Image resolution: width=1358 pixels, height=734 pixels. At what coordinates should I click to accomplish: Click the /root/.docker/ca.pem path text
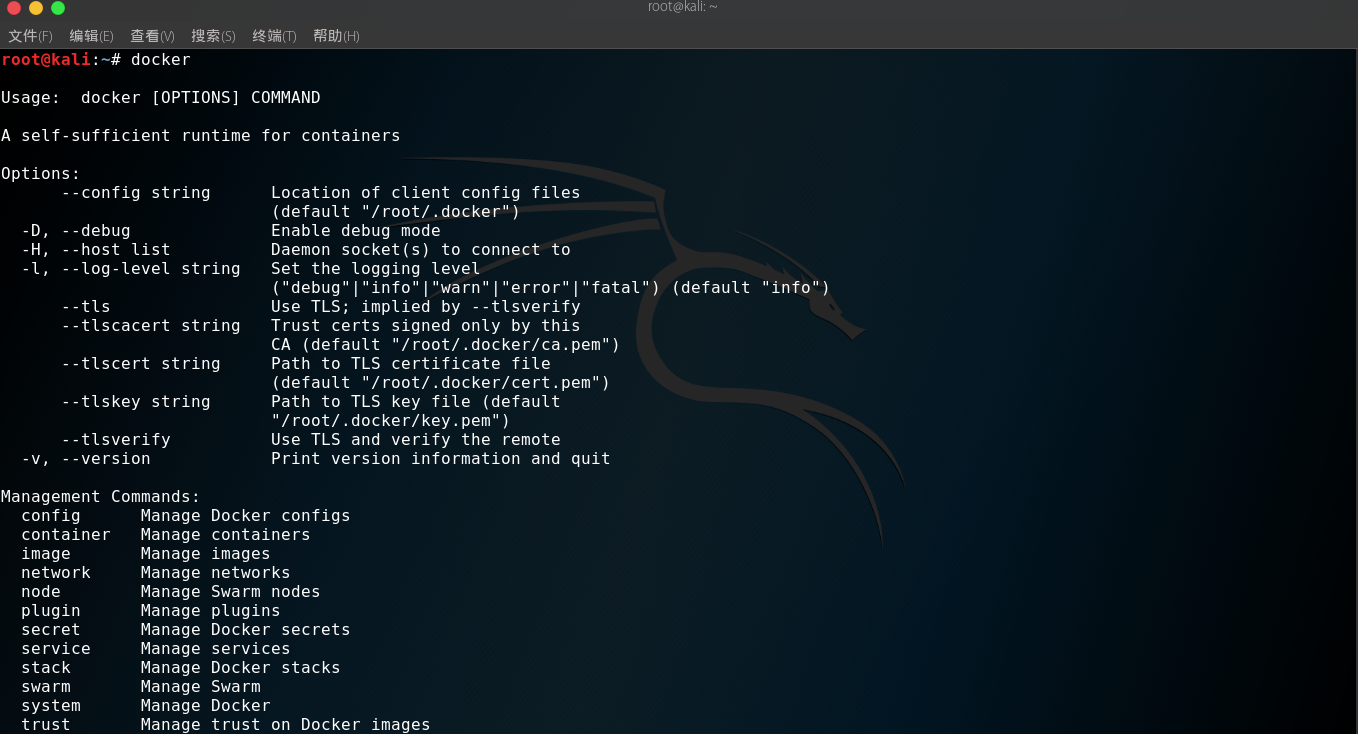tap(500, 344)
